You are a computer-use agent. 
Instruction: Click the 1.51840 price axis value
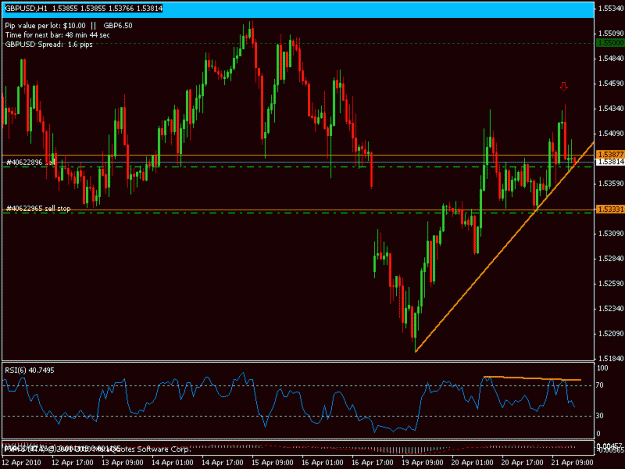click(x=611, y=358)
